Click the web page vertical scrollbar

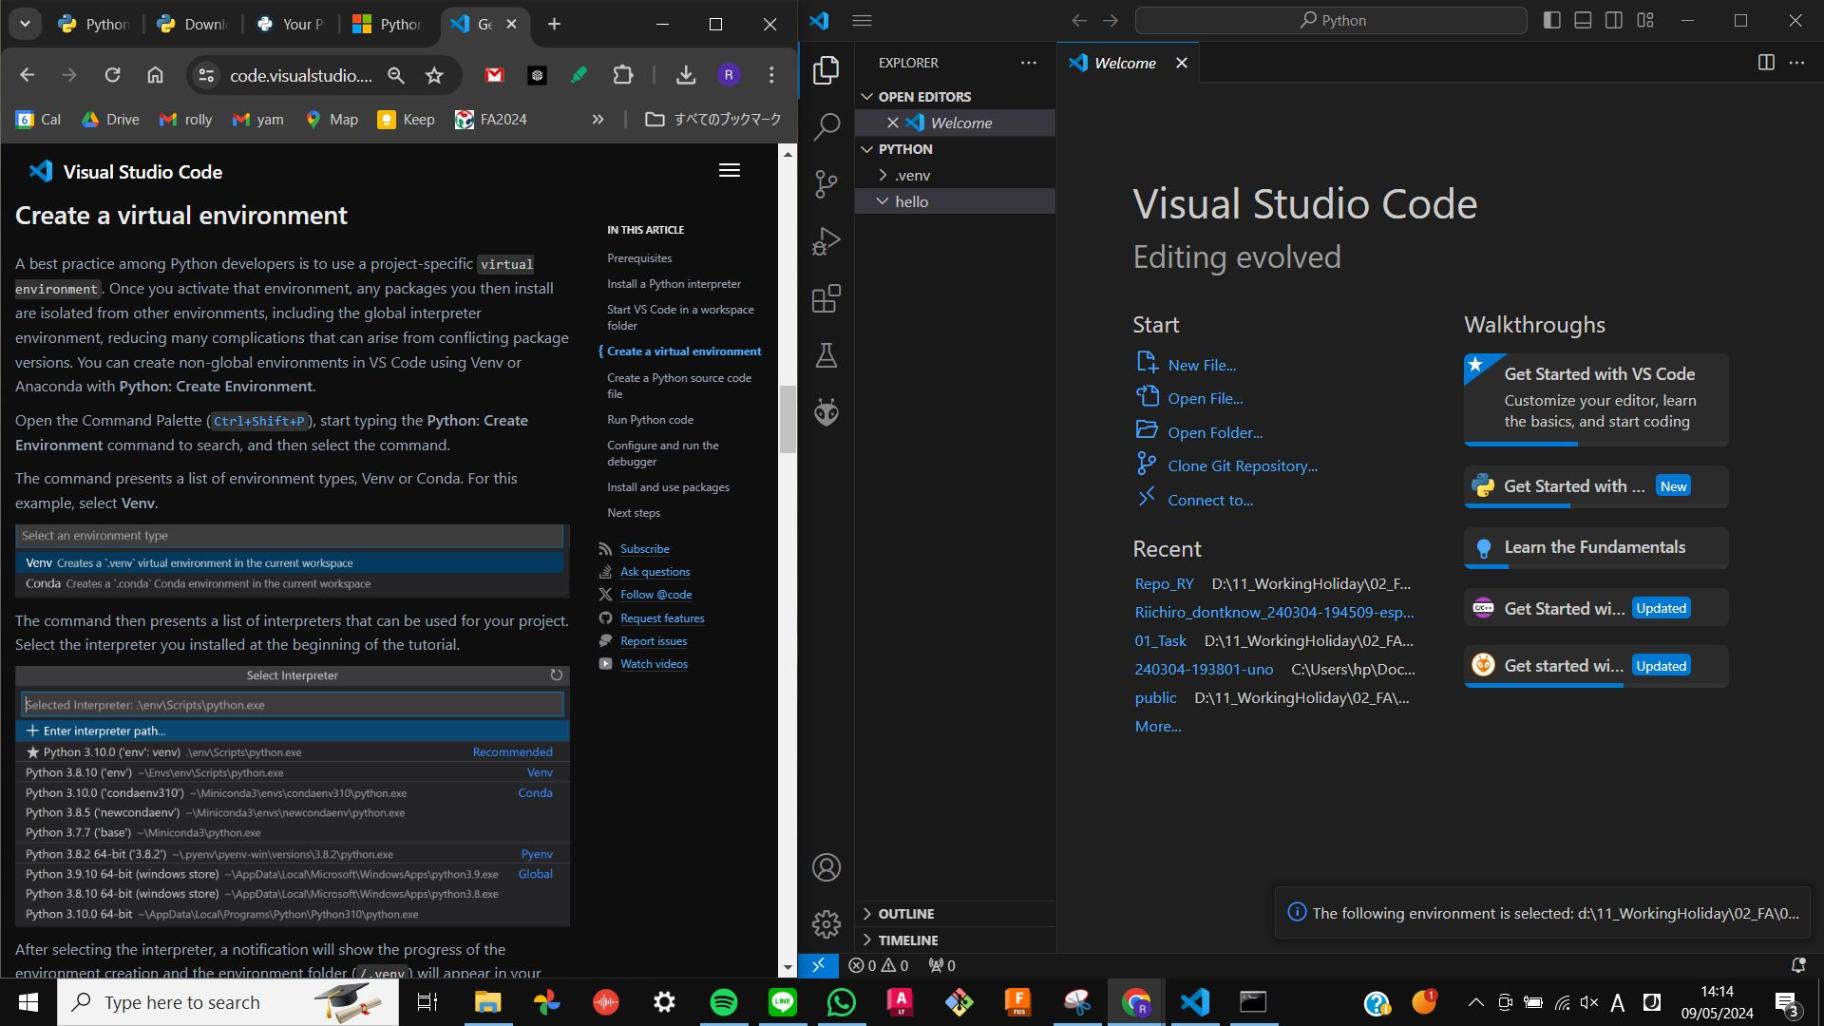(x=788, y=418)
